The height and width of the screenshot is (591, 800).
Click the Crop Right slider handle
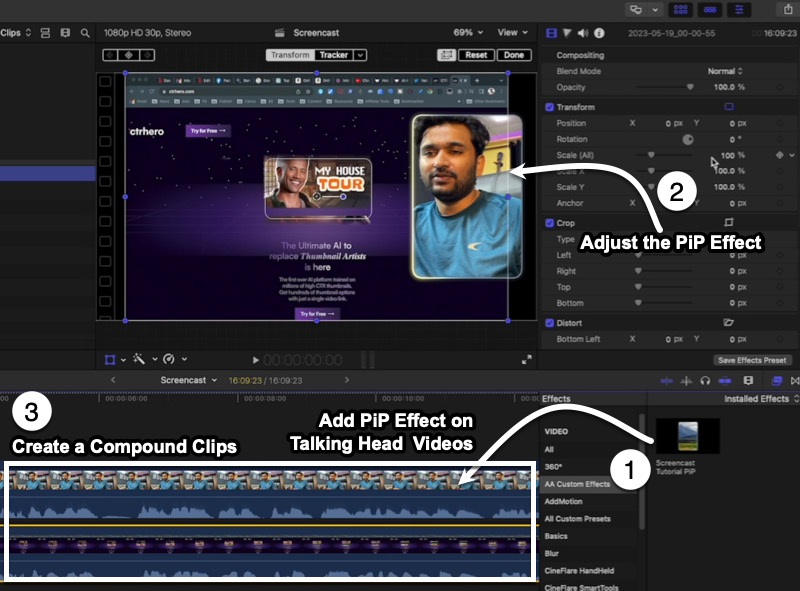(638, 270)
